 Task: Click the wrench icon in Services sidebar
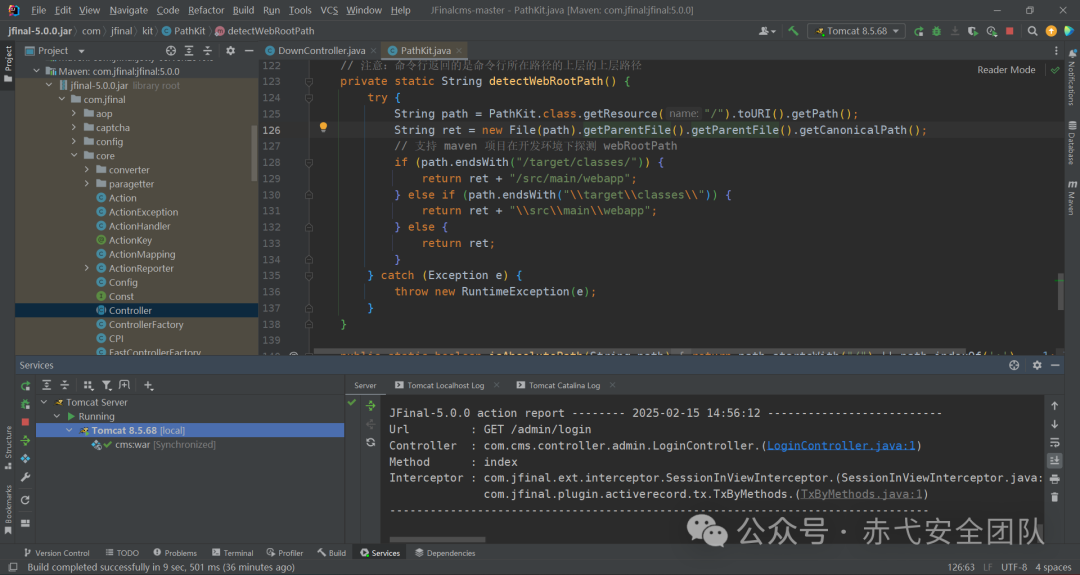point(25,477)
